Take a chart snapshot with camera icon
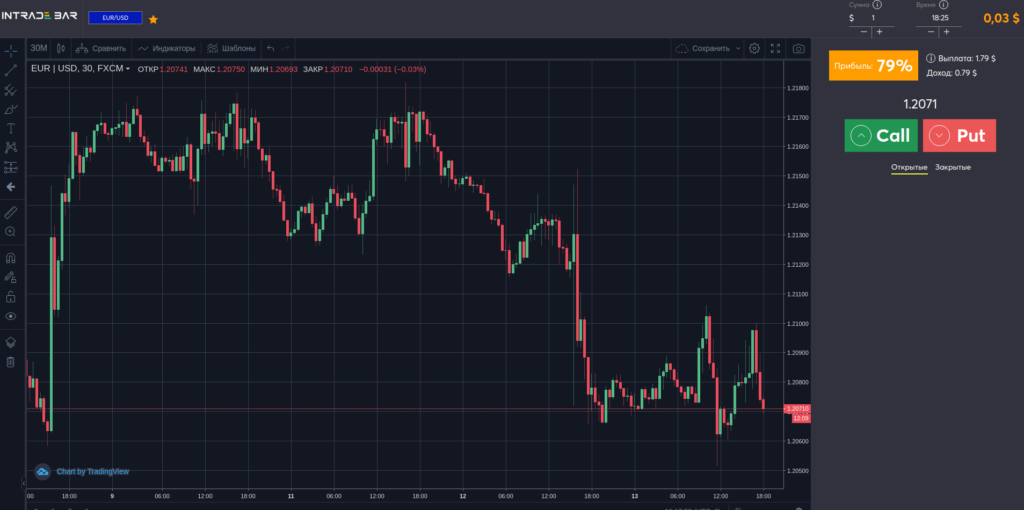 [x=798, y=48]
